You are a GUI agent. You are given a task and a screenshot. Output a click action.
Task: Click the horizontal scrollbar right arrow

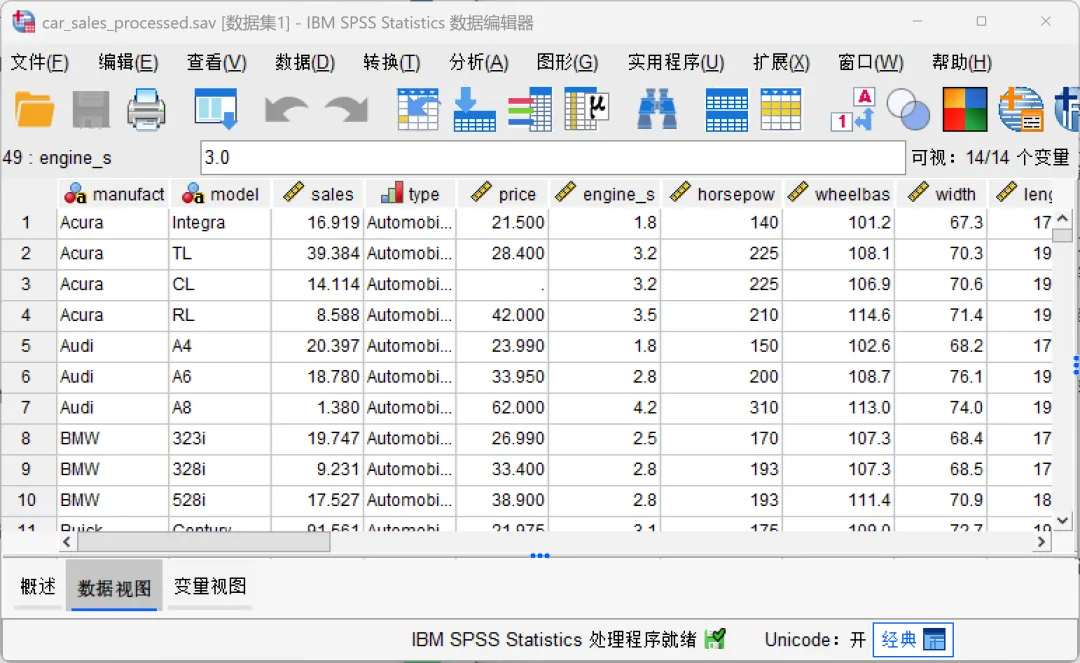click(1041, 542)
